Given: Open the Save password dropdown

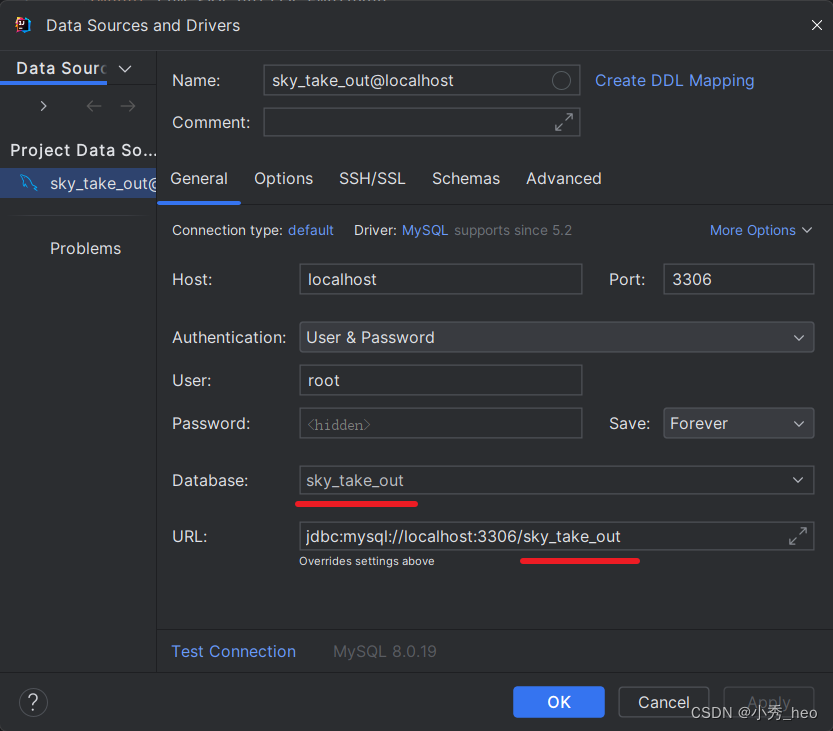Looking at the screenshot, I should (738, 423).
